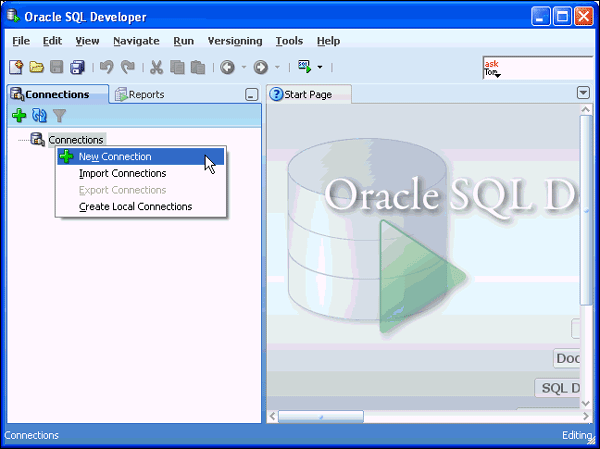Click Start Page vertical scroll down arrow
Viewport: 600px width, 449px height.
[x=585, y=403]
